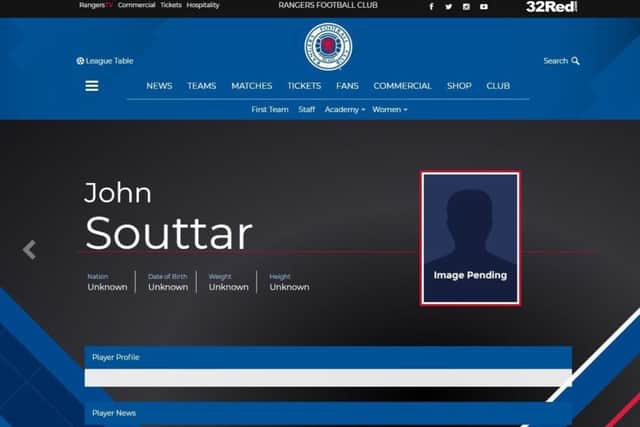
Task: Open the hamburger menu icon
Action: pos(92,86)
